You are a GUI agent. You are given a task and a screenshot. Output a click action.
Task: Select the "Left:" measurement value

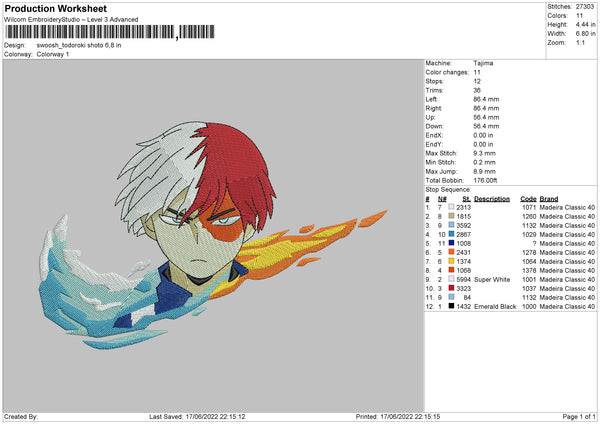(486, 99)
